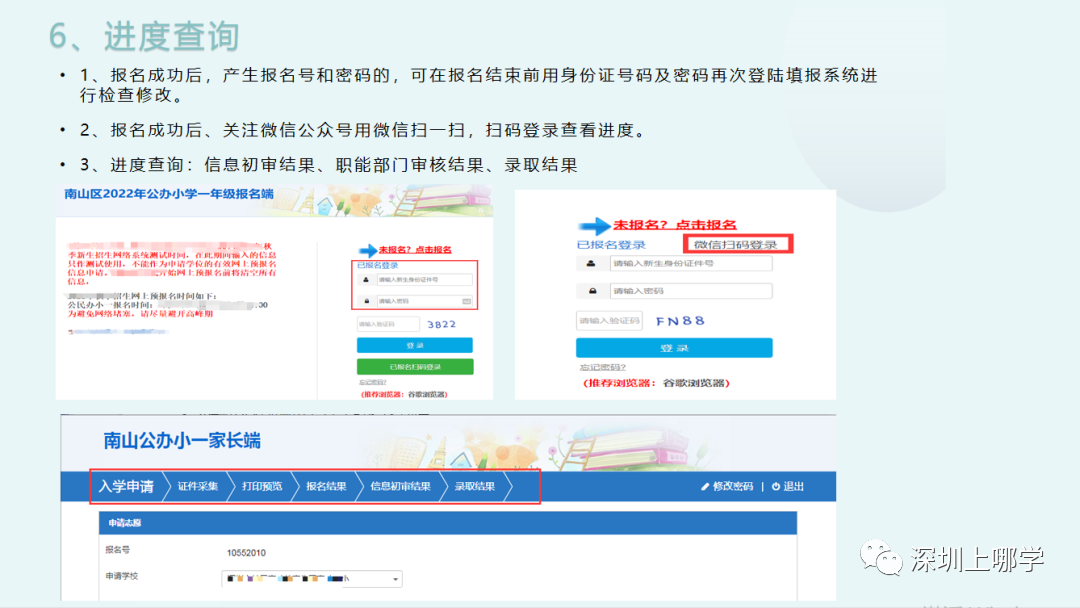Click 未报名？点击报名 link above the 3822 form
Screen dimensions: 1080x608
click(415, 250)
